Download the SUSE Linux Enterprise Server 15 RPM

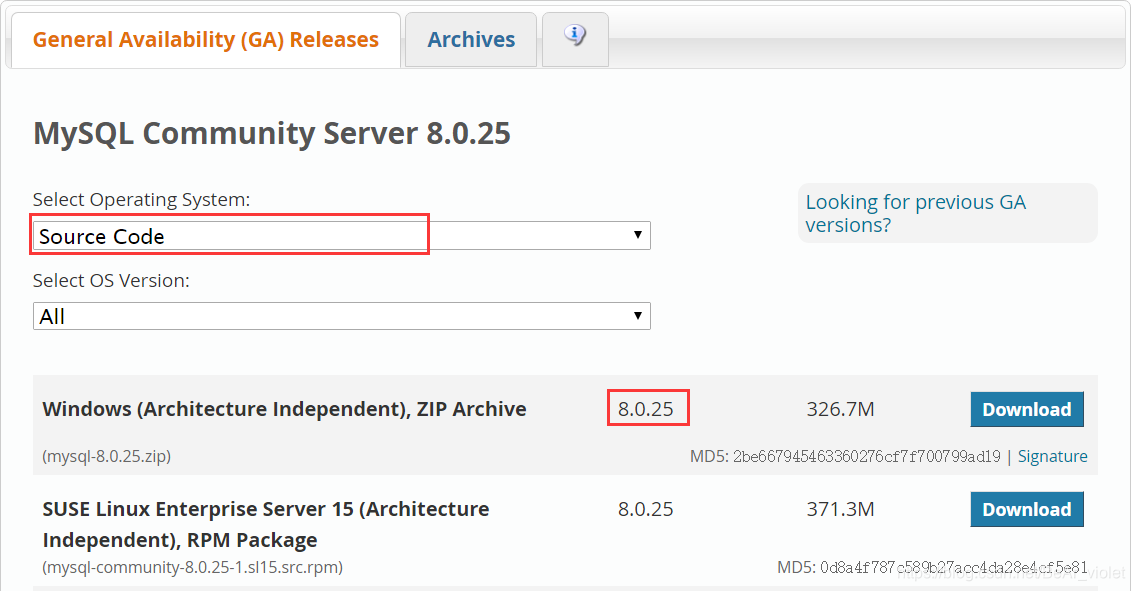coord(1026,509)
